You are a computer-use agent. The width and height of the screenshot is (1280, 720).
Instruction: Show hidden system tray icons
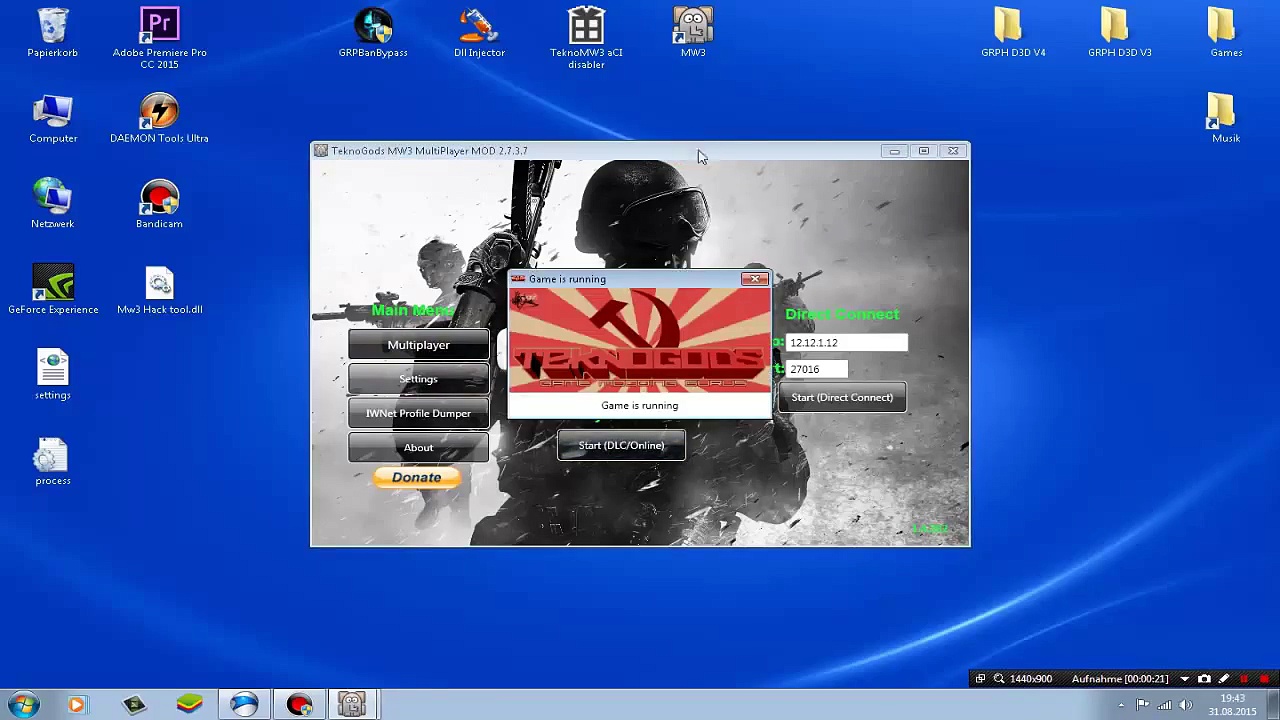pyautogui.click(x=1121, y=705)
